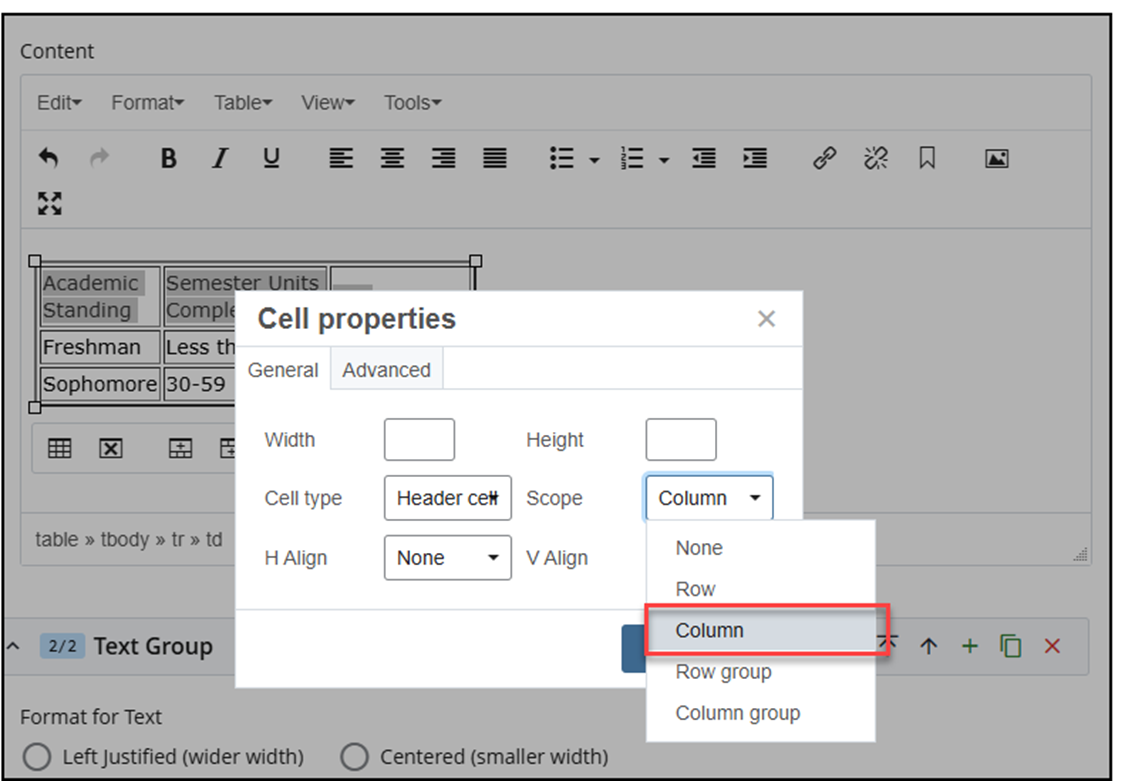Click the Insert image icon
This screenshot has width=1125, height=781.
[x=996, y=158]
